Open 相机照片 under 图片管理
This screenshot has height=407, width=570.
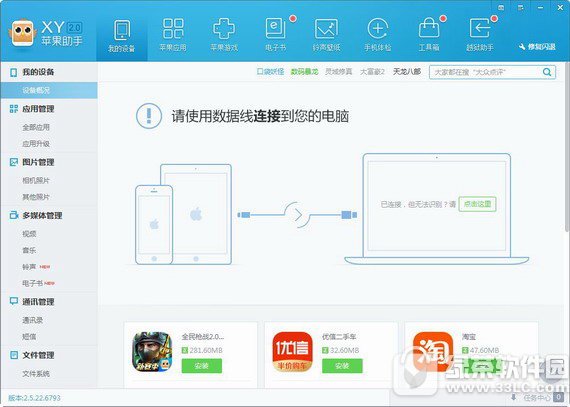[36, 180]
